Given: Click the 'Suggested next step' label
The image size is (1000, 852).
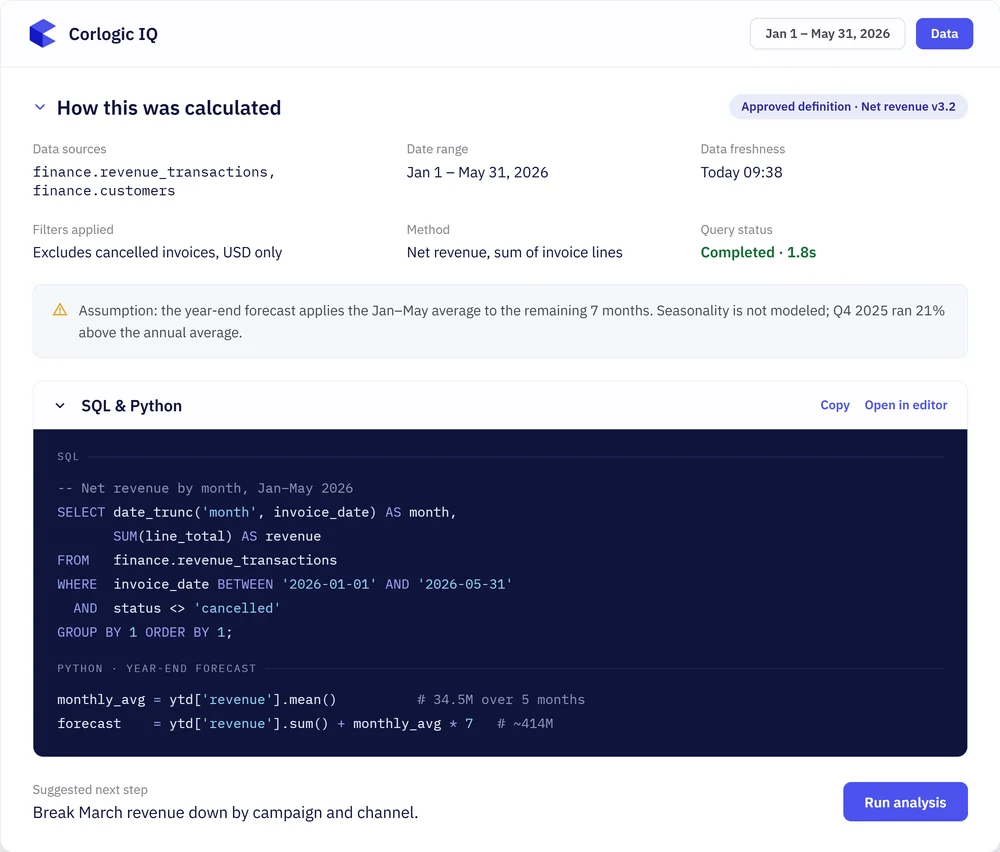Looking at the screenshot, I should (90, 790).
